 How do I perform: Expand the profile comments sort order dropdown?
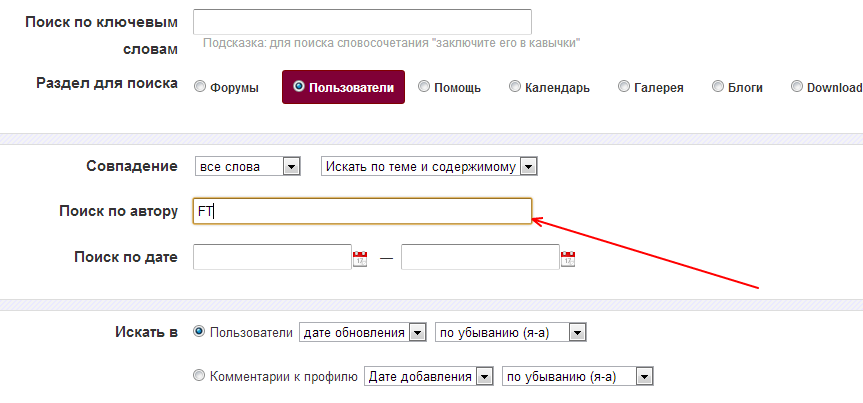point(578,377)
